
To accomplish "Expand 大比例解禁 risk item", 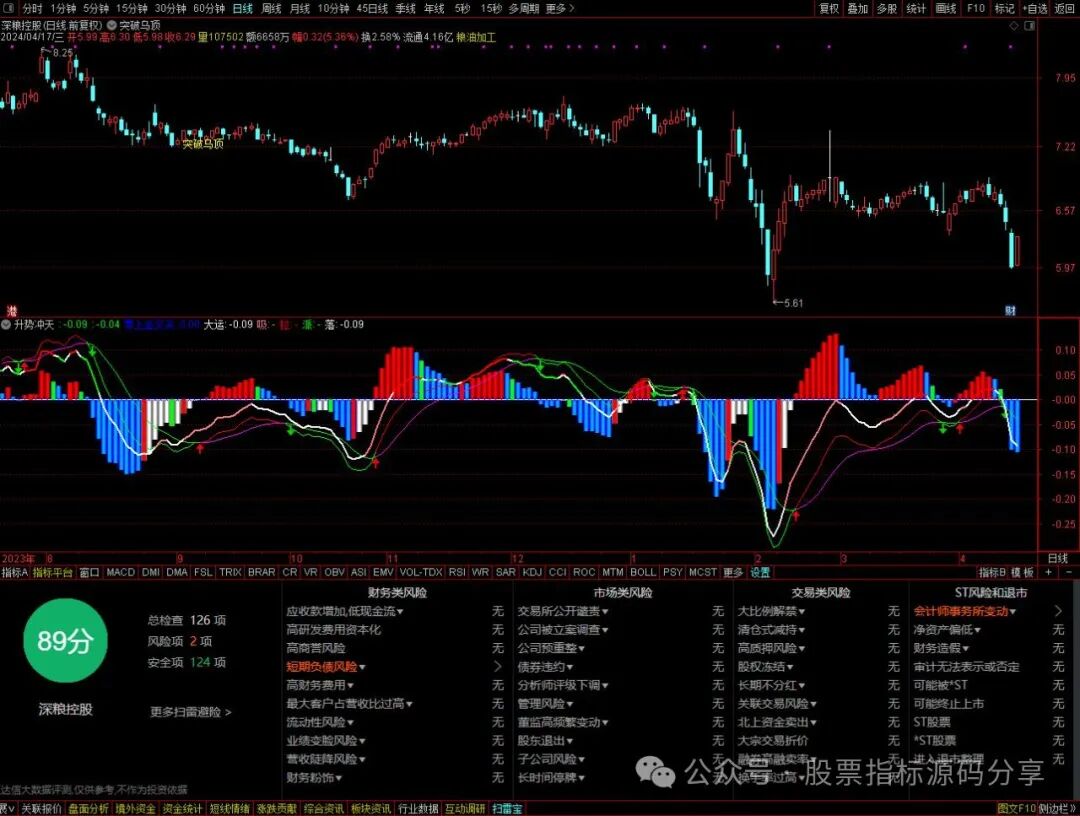I will pos(771,611).
